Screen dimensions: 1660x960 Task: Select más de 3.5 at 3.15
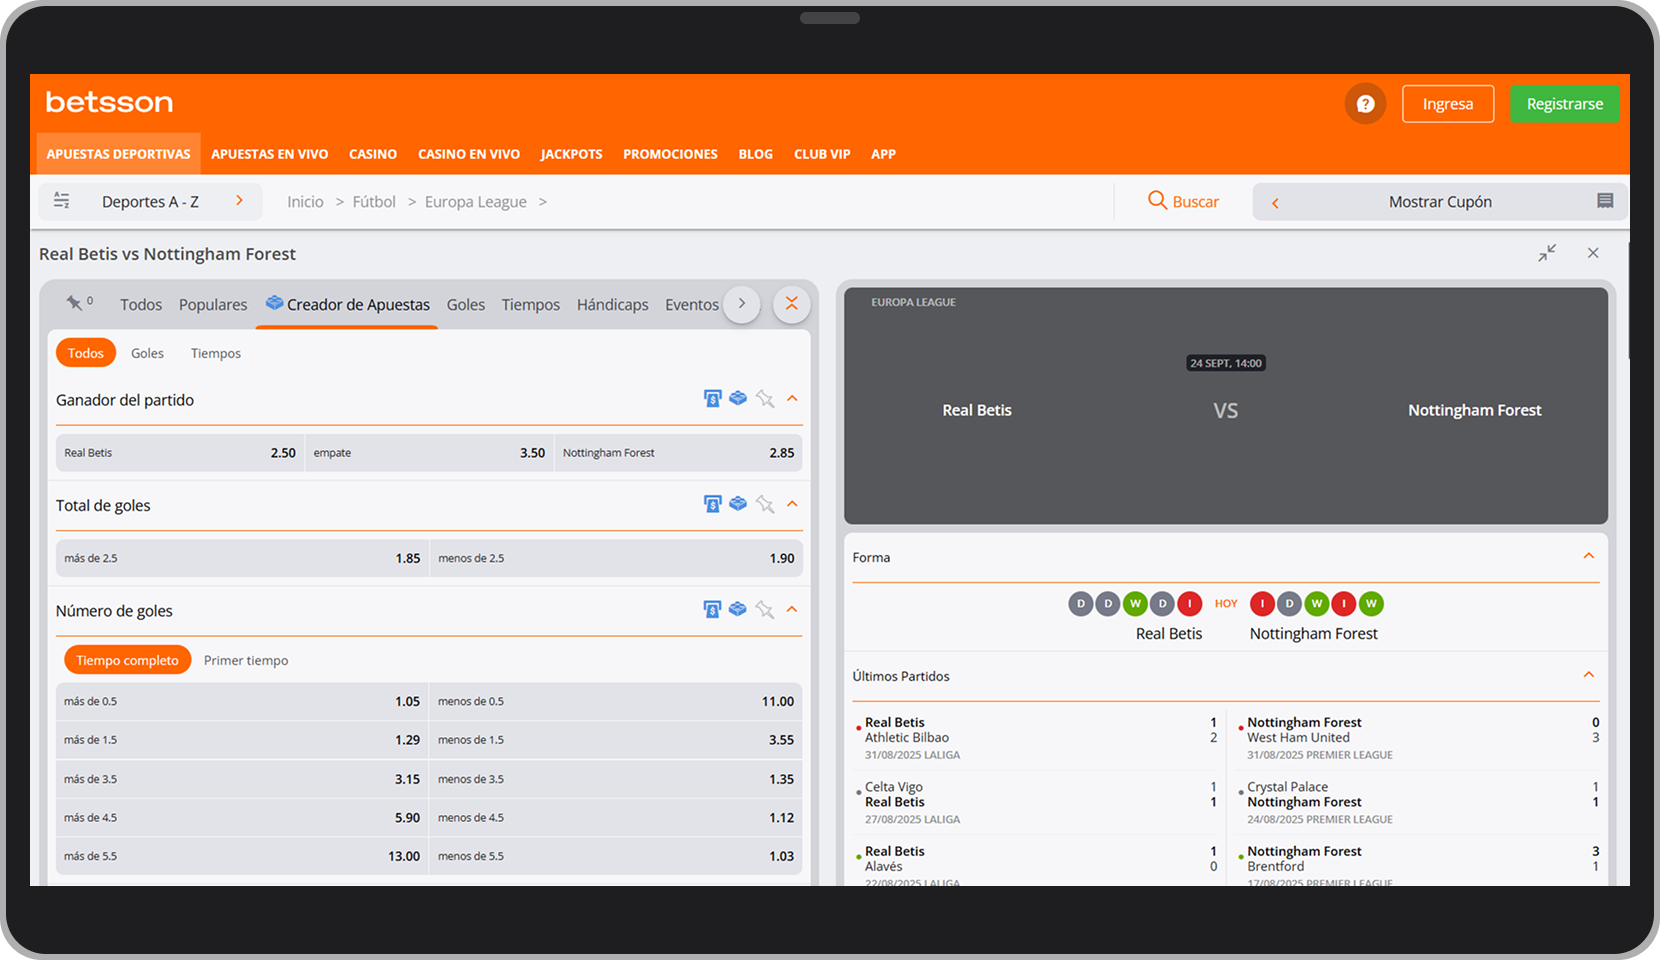click(242, 779)
